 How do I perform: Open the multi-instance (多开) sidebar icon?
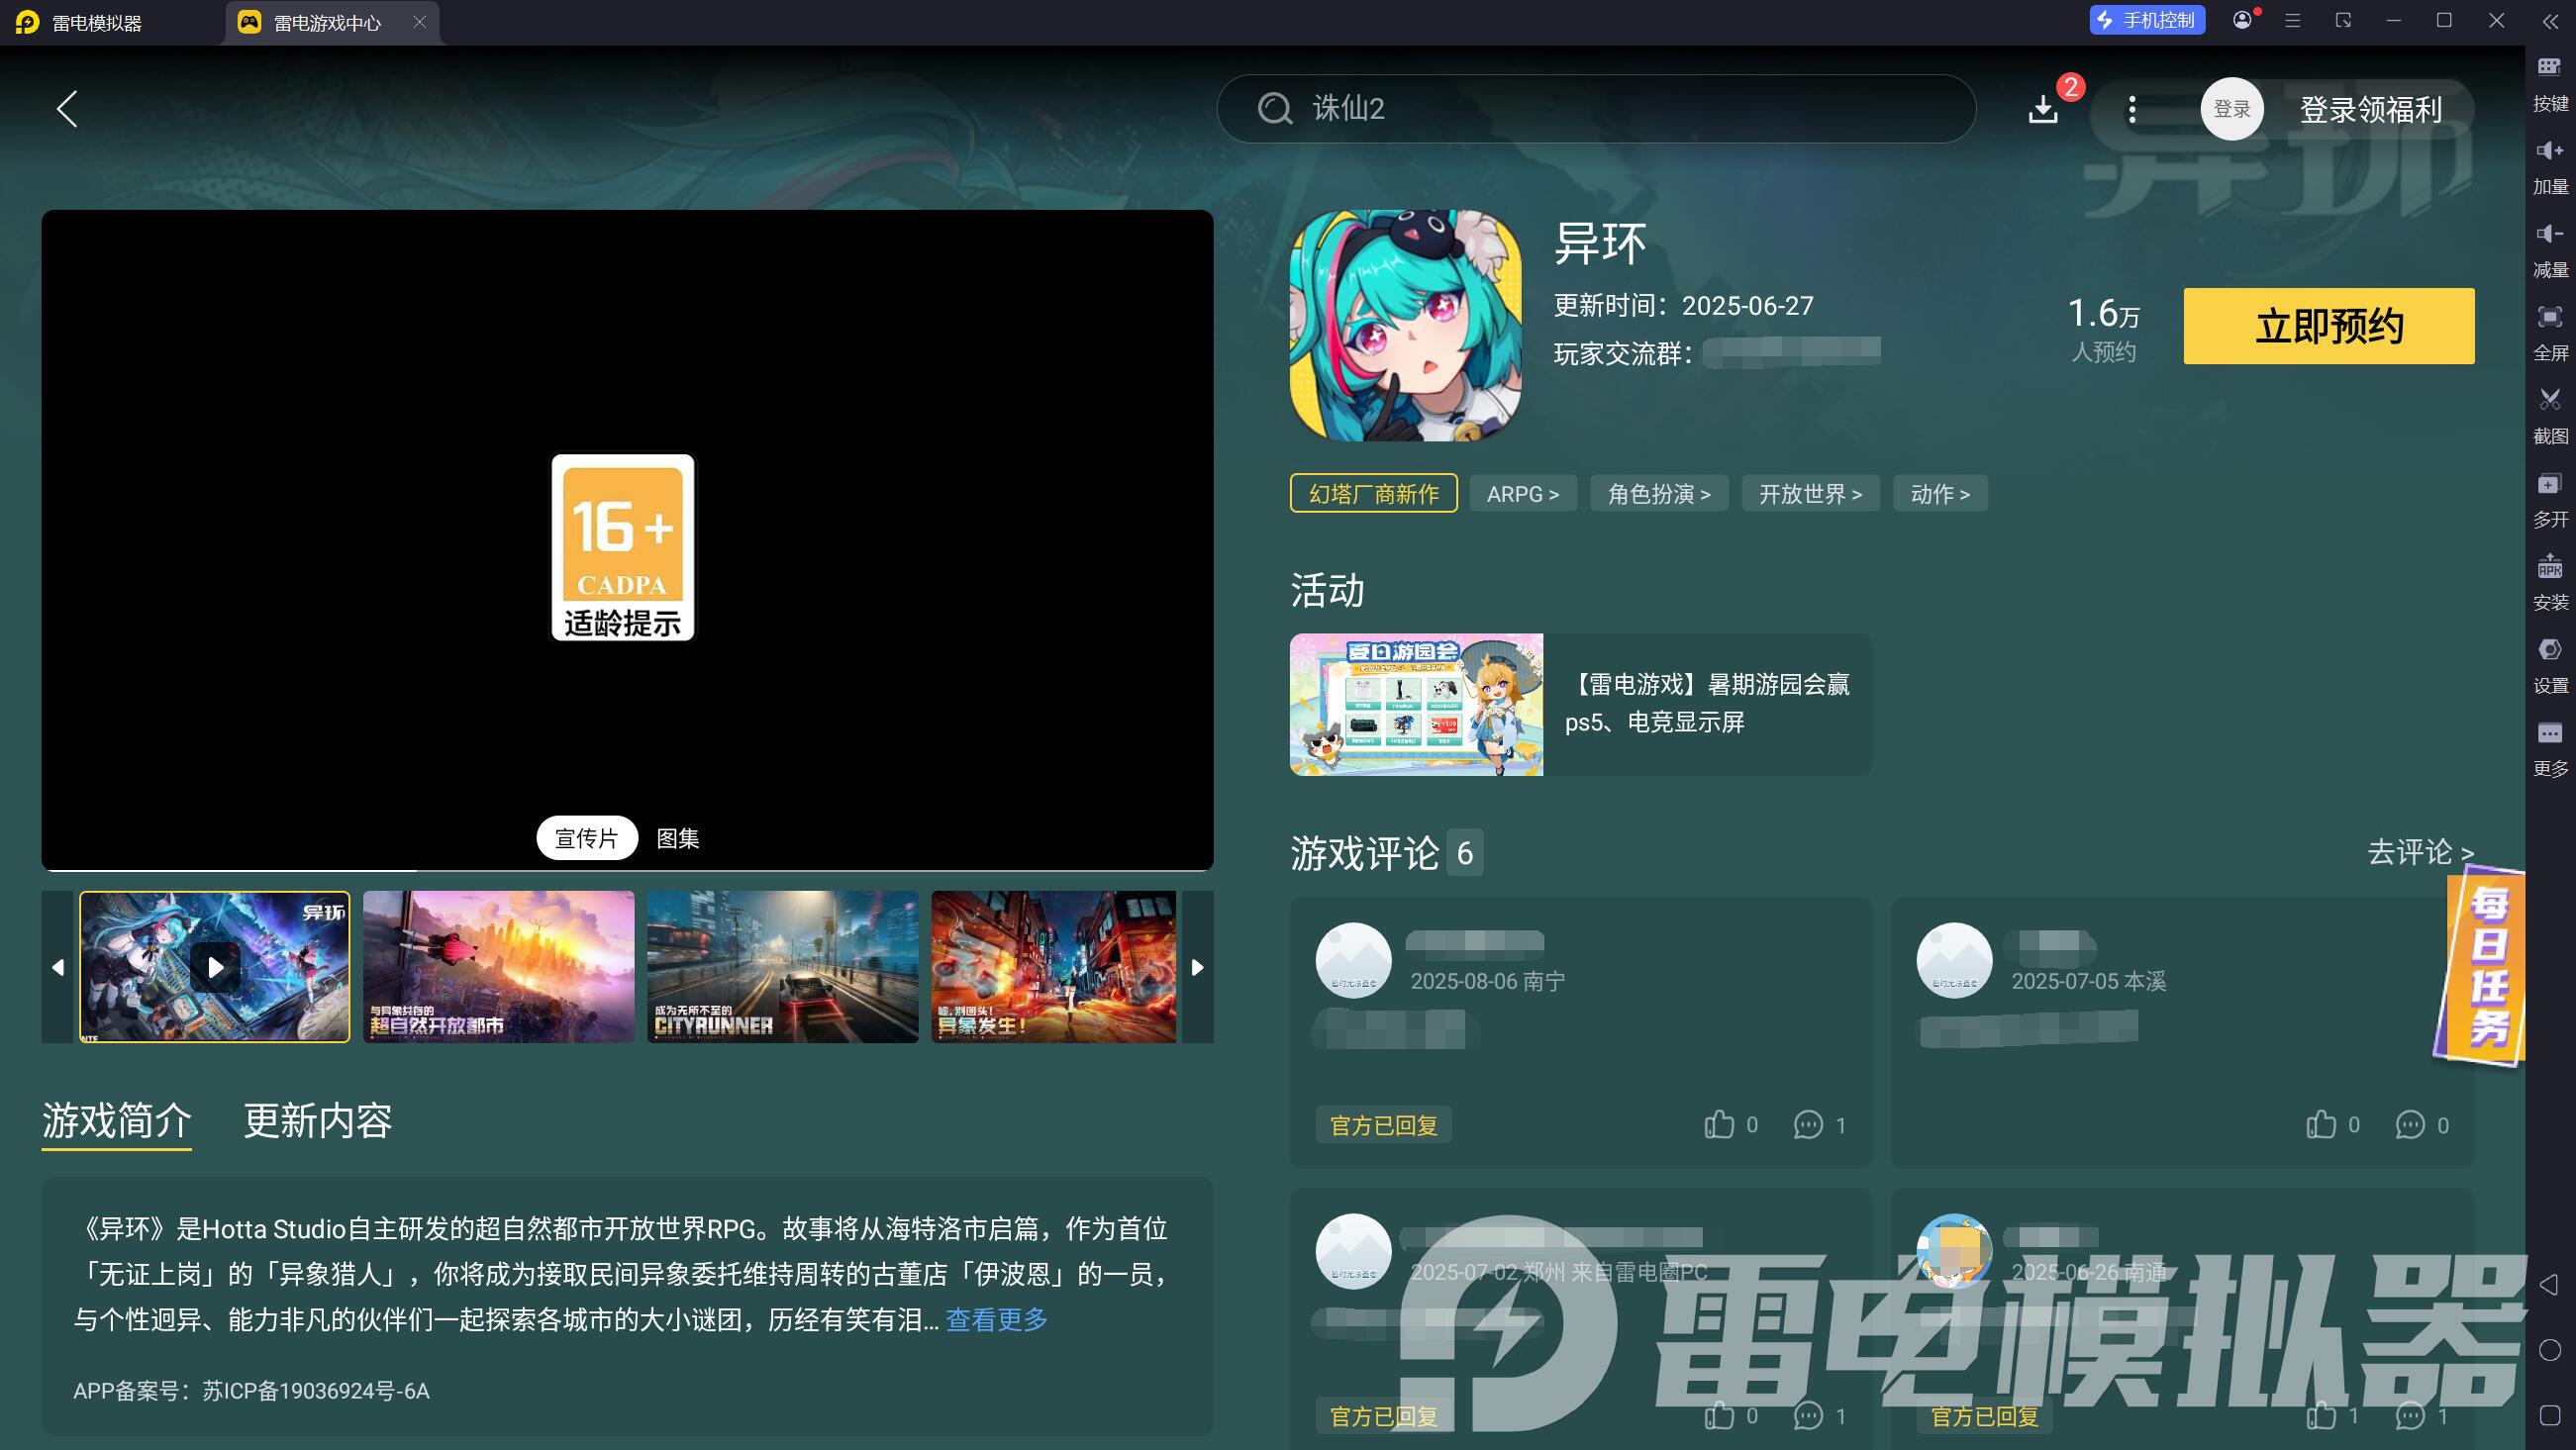click(2549, 496)
